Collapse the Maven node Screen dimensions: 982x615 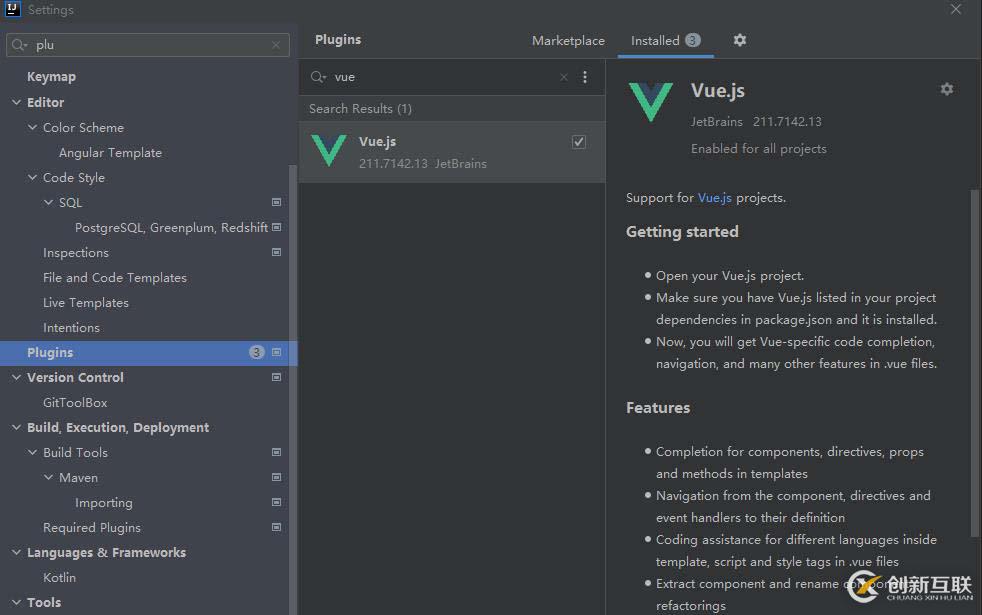48,477
